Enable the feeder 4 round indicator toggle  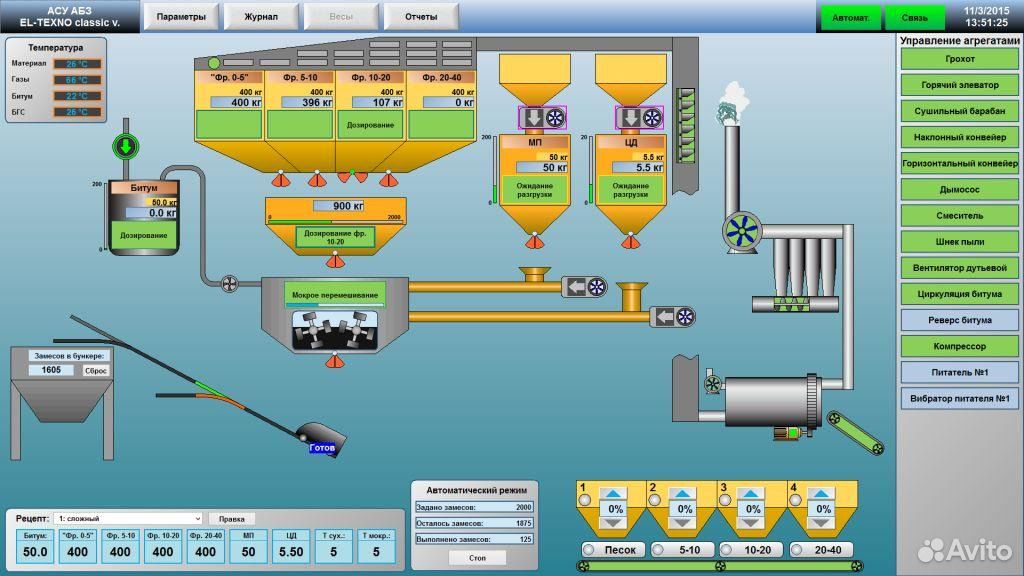795,500
